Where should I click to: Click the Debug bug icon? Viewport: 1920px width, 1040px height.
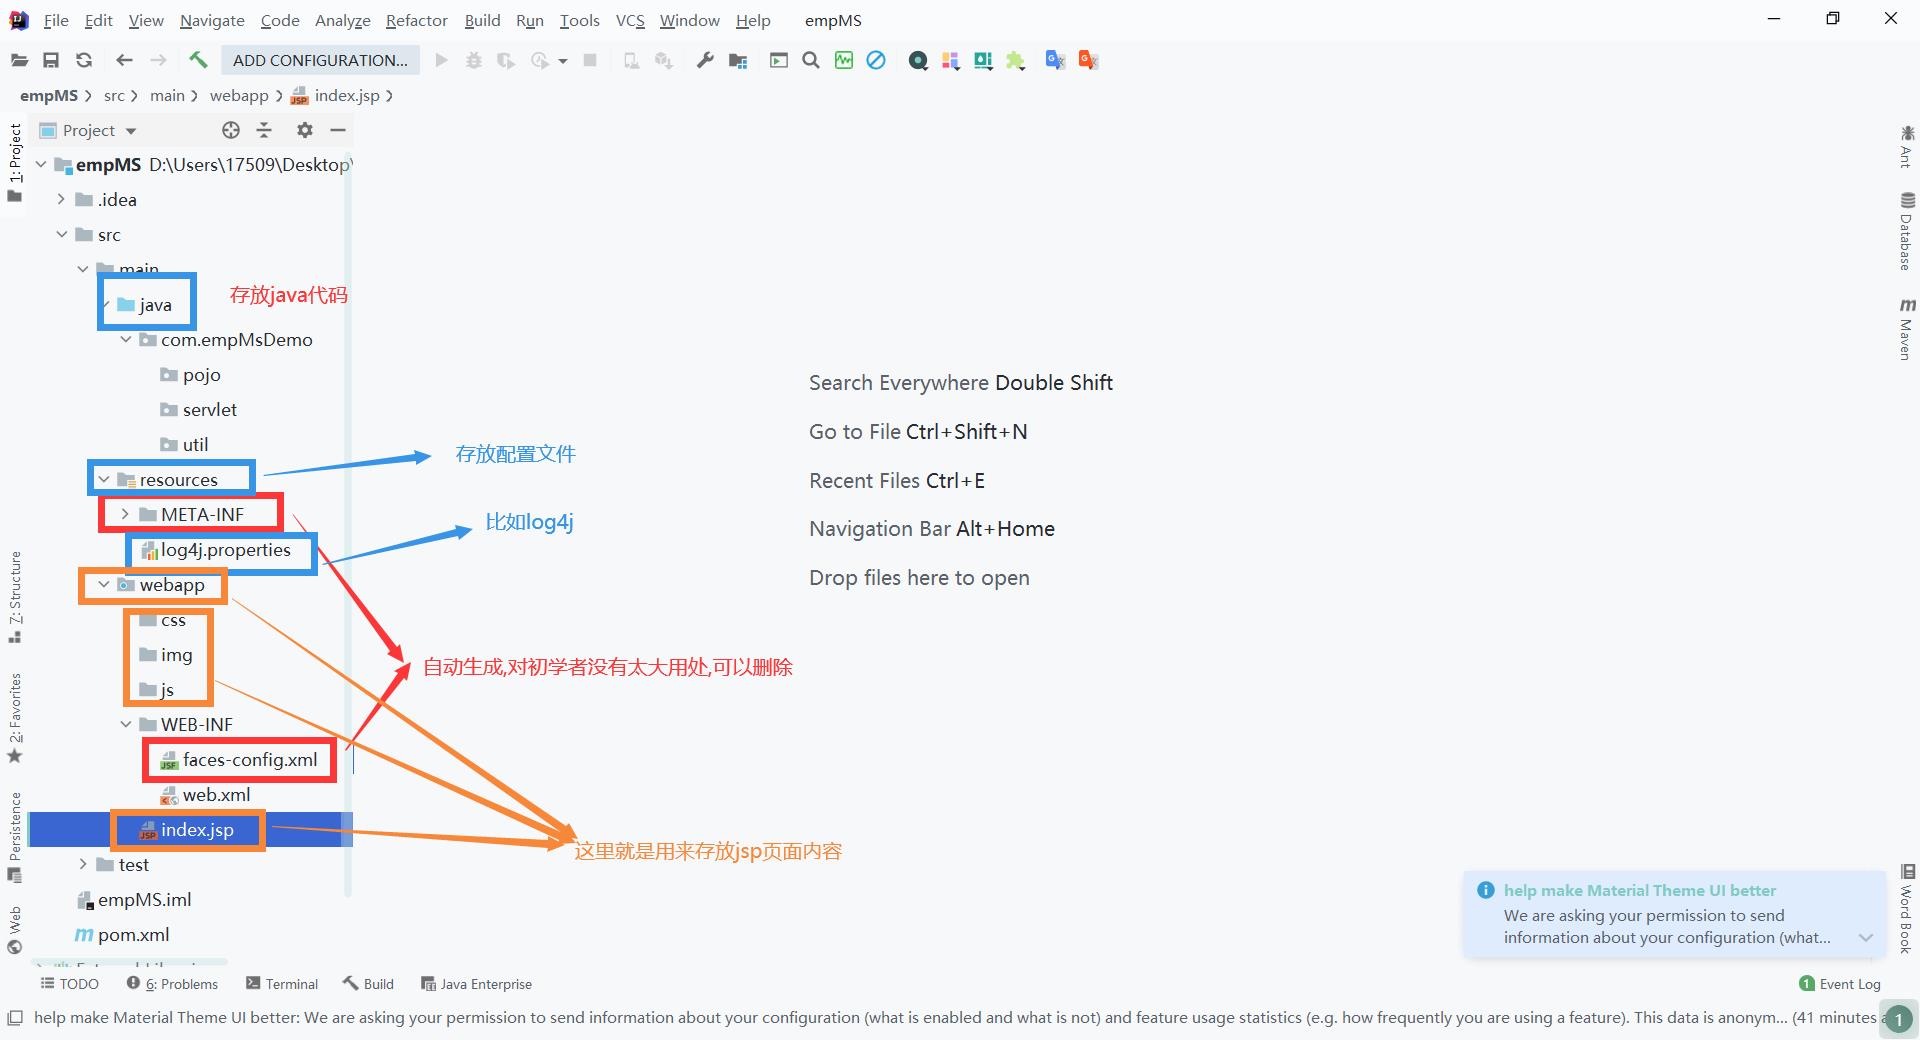474,60
